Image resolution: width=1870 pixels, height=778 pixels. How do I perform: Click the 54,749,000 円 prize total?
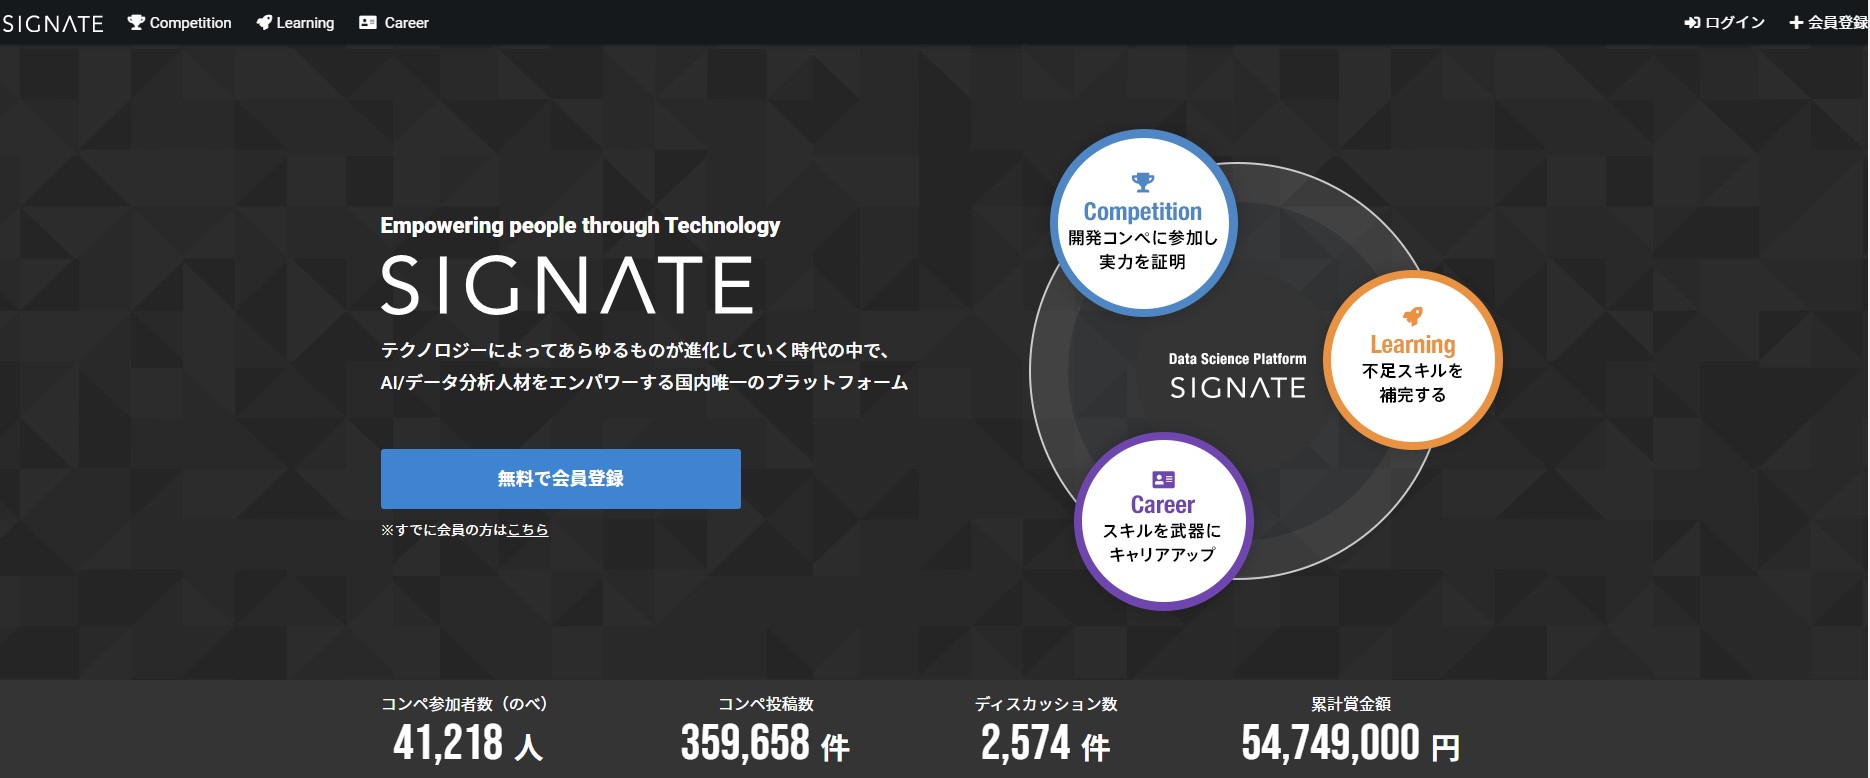(1351, 743)
